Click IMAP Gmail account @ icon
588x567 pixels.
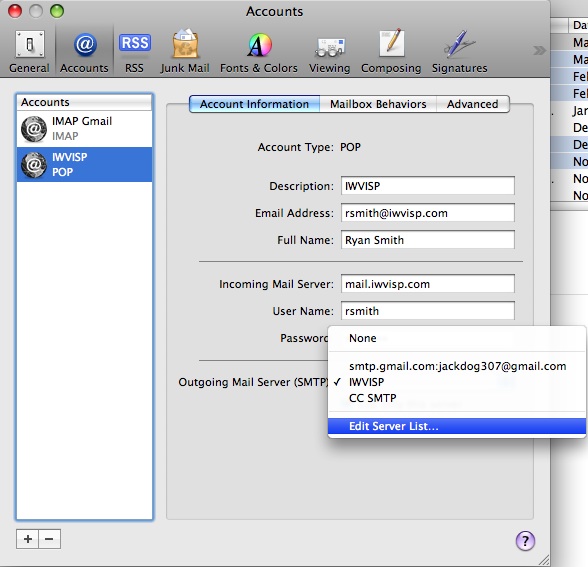point(34,129)
